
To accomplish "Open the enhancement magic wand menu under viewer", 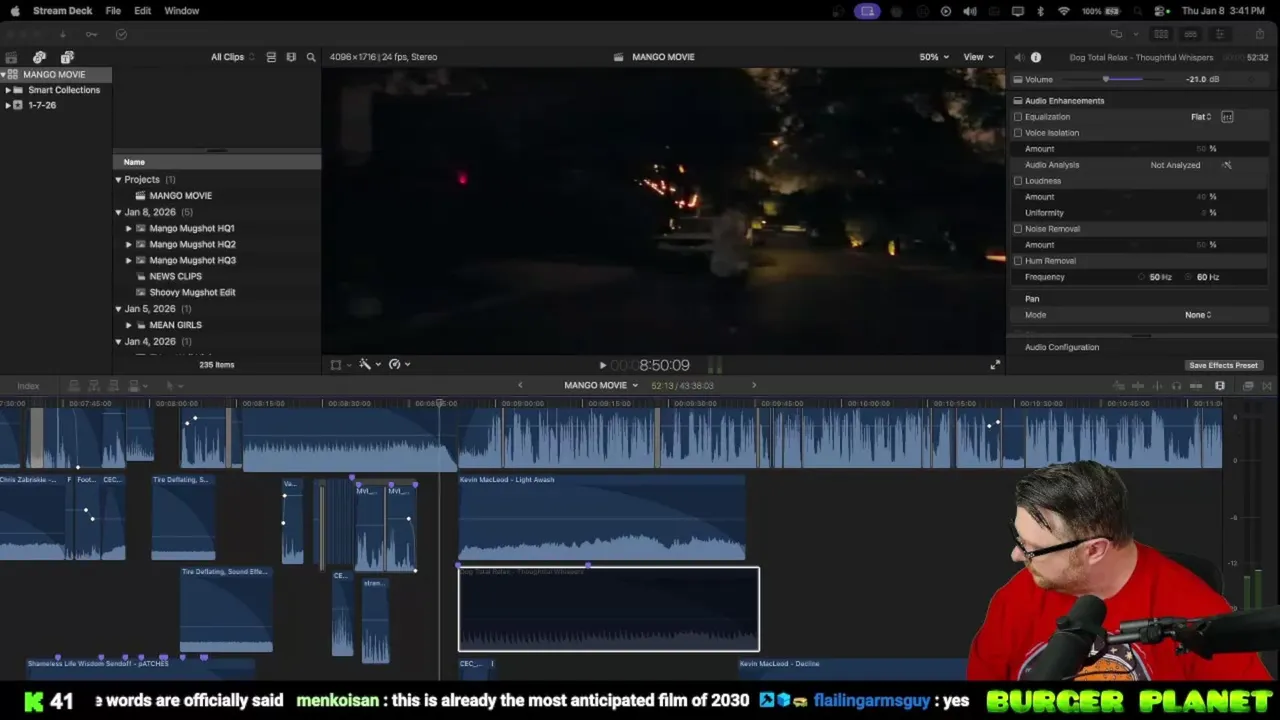I will (x=369, y=365).
